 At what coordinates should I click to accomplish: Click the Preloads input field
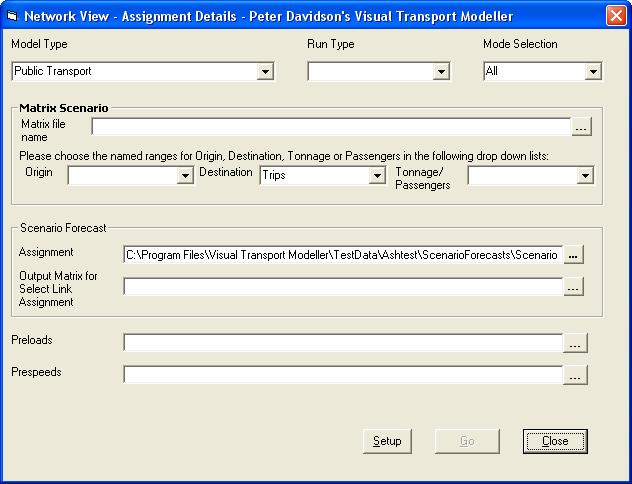tap(343, 343)
